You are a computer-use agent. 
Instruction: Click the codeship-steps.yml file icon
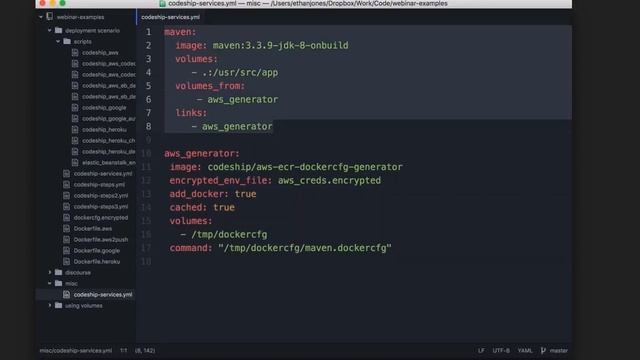(x=67, y=184)
